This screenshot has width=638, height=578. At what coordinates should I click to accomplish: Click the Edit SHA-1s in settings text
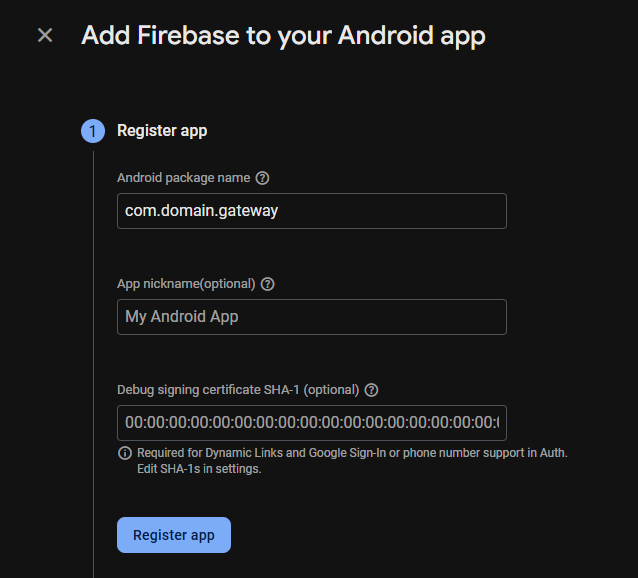tap(199, 469)
